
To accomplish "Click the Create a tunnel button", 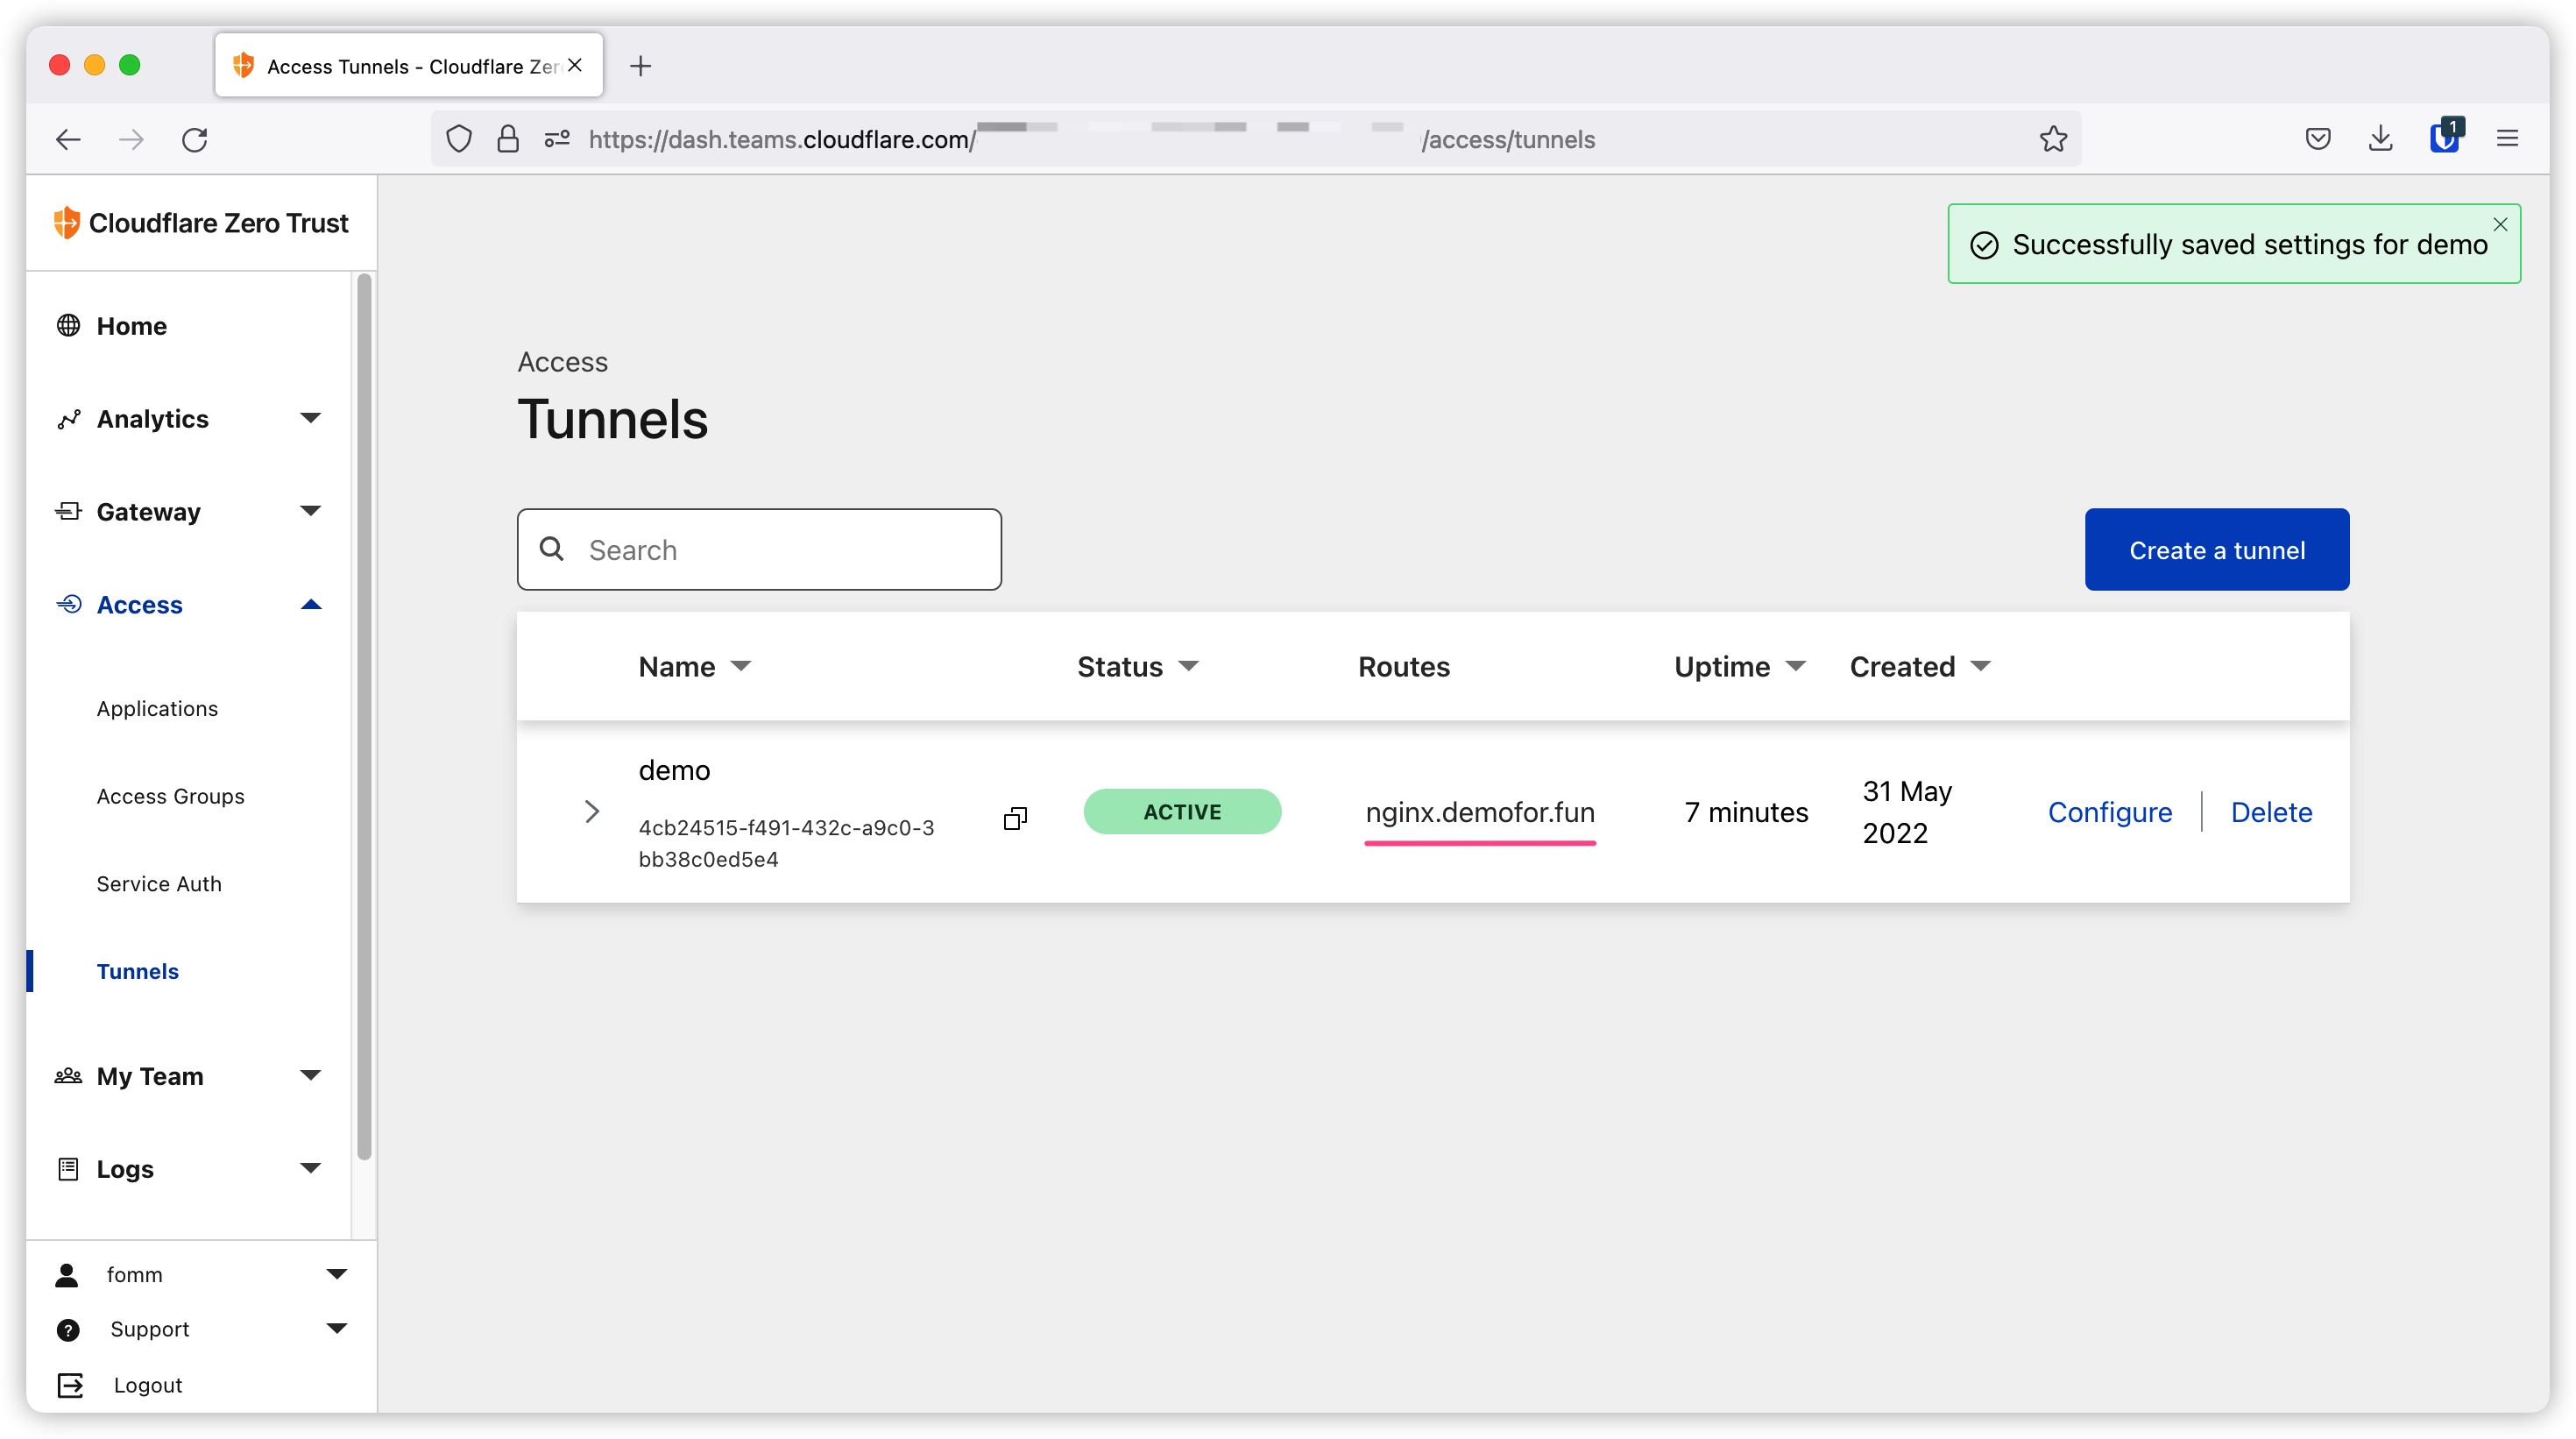I will click(x=2216, y=550).
